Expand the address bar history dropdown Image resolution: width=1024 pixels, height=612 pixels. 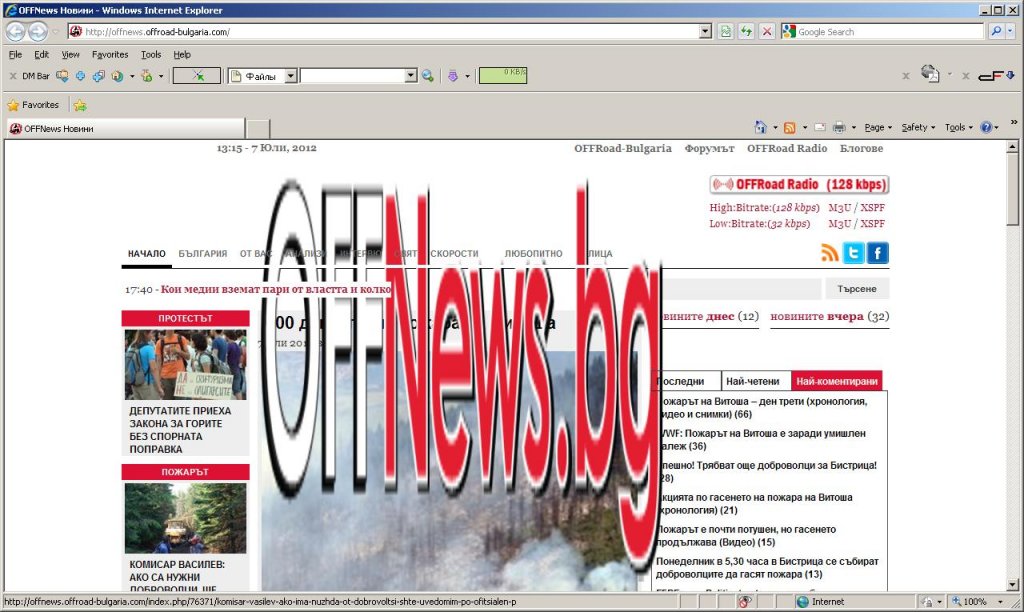tap(705, 31)
